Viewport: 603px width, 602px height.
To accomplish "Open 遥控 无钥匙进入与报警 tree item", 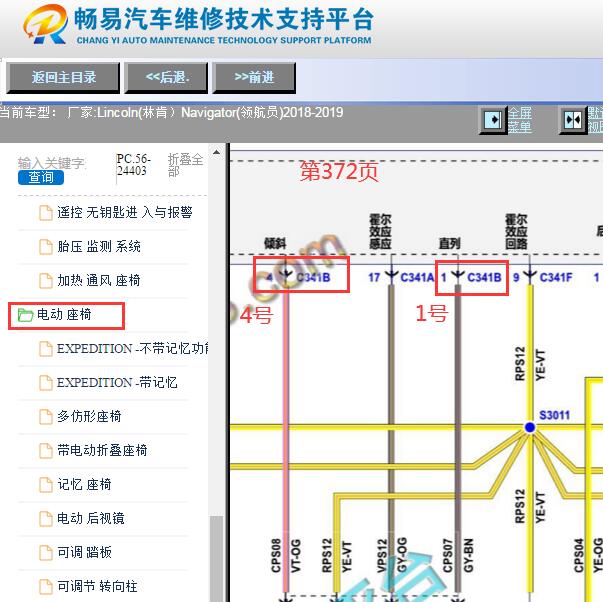I will point(124,212).
